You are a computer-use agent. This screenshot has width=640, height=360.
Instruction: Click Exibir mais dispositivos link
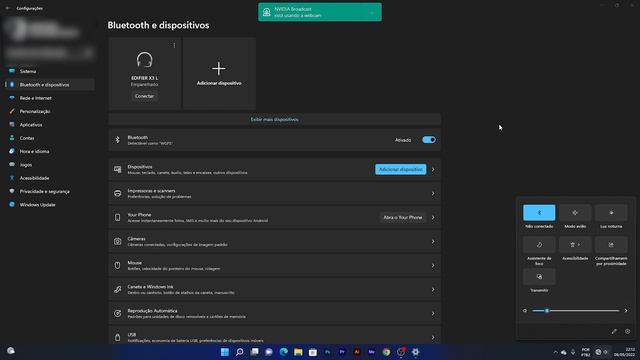coord(274,120)
